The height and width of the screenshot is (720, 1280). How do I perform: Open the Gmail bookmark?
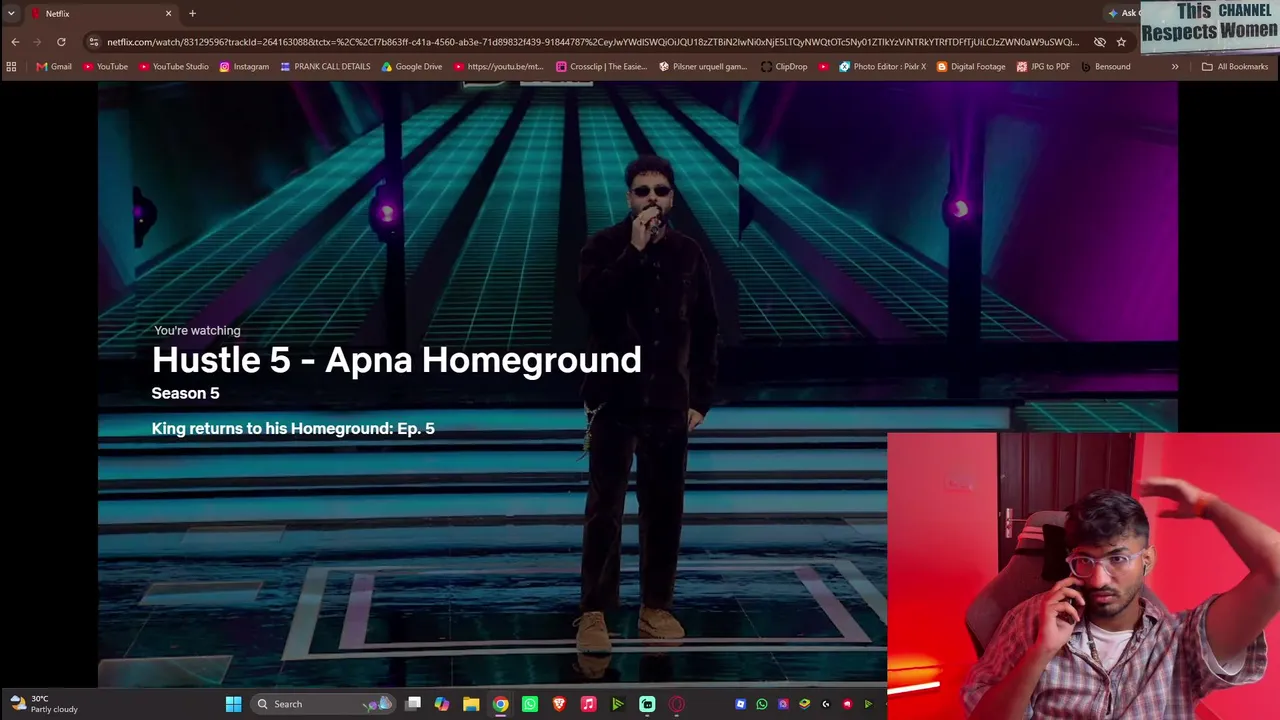tap(54, 67)
